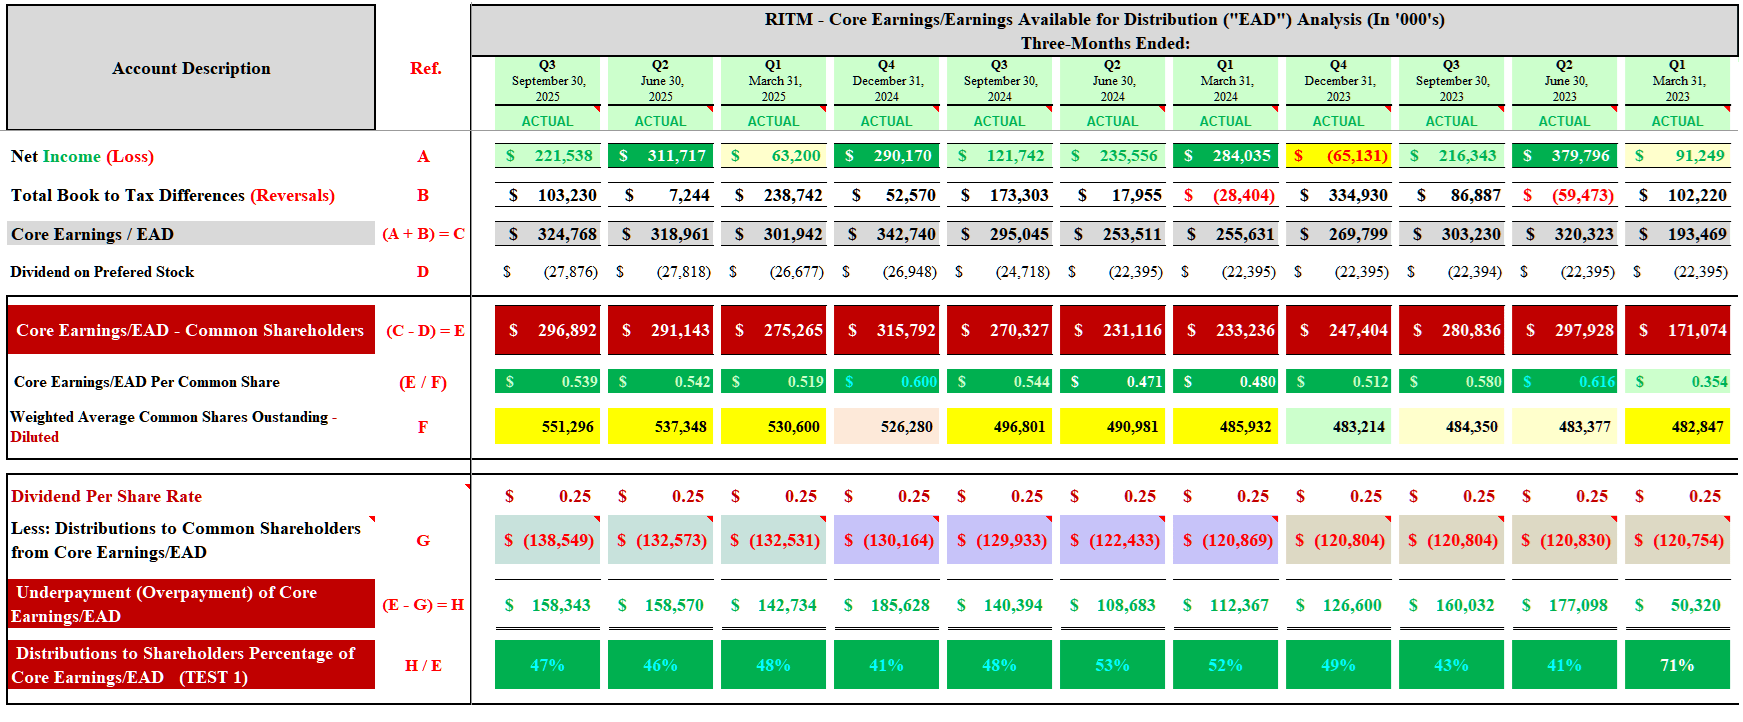
Task: Click underpayment value 158,343
Action: [x=547, y=605]
